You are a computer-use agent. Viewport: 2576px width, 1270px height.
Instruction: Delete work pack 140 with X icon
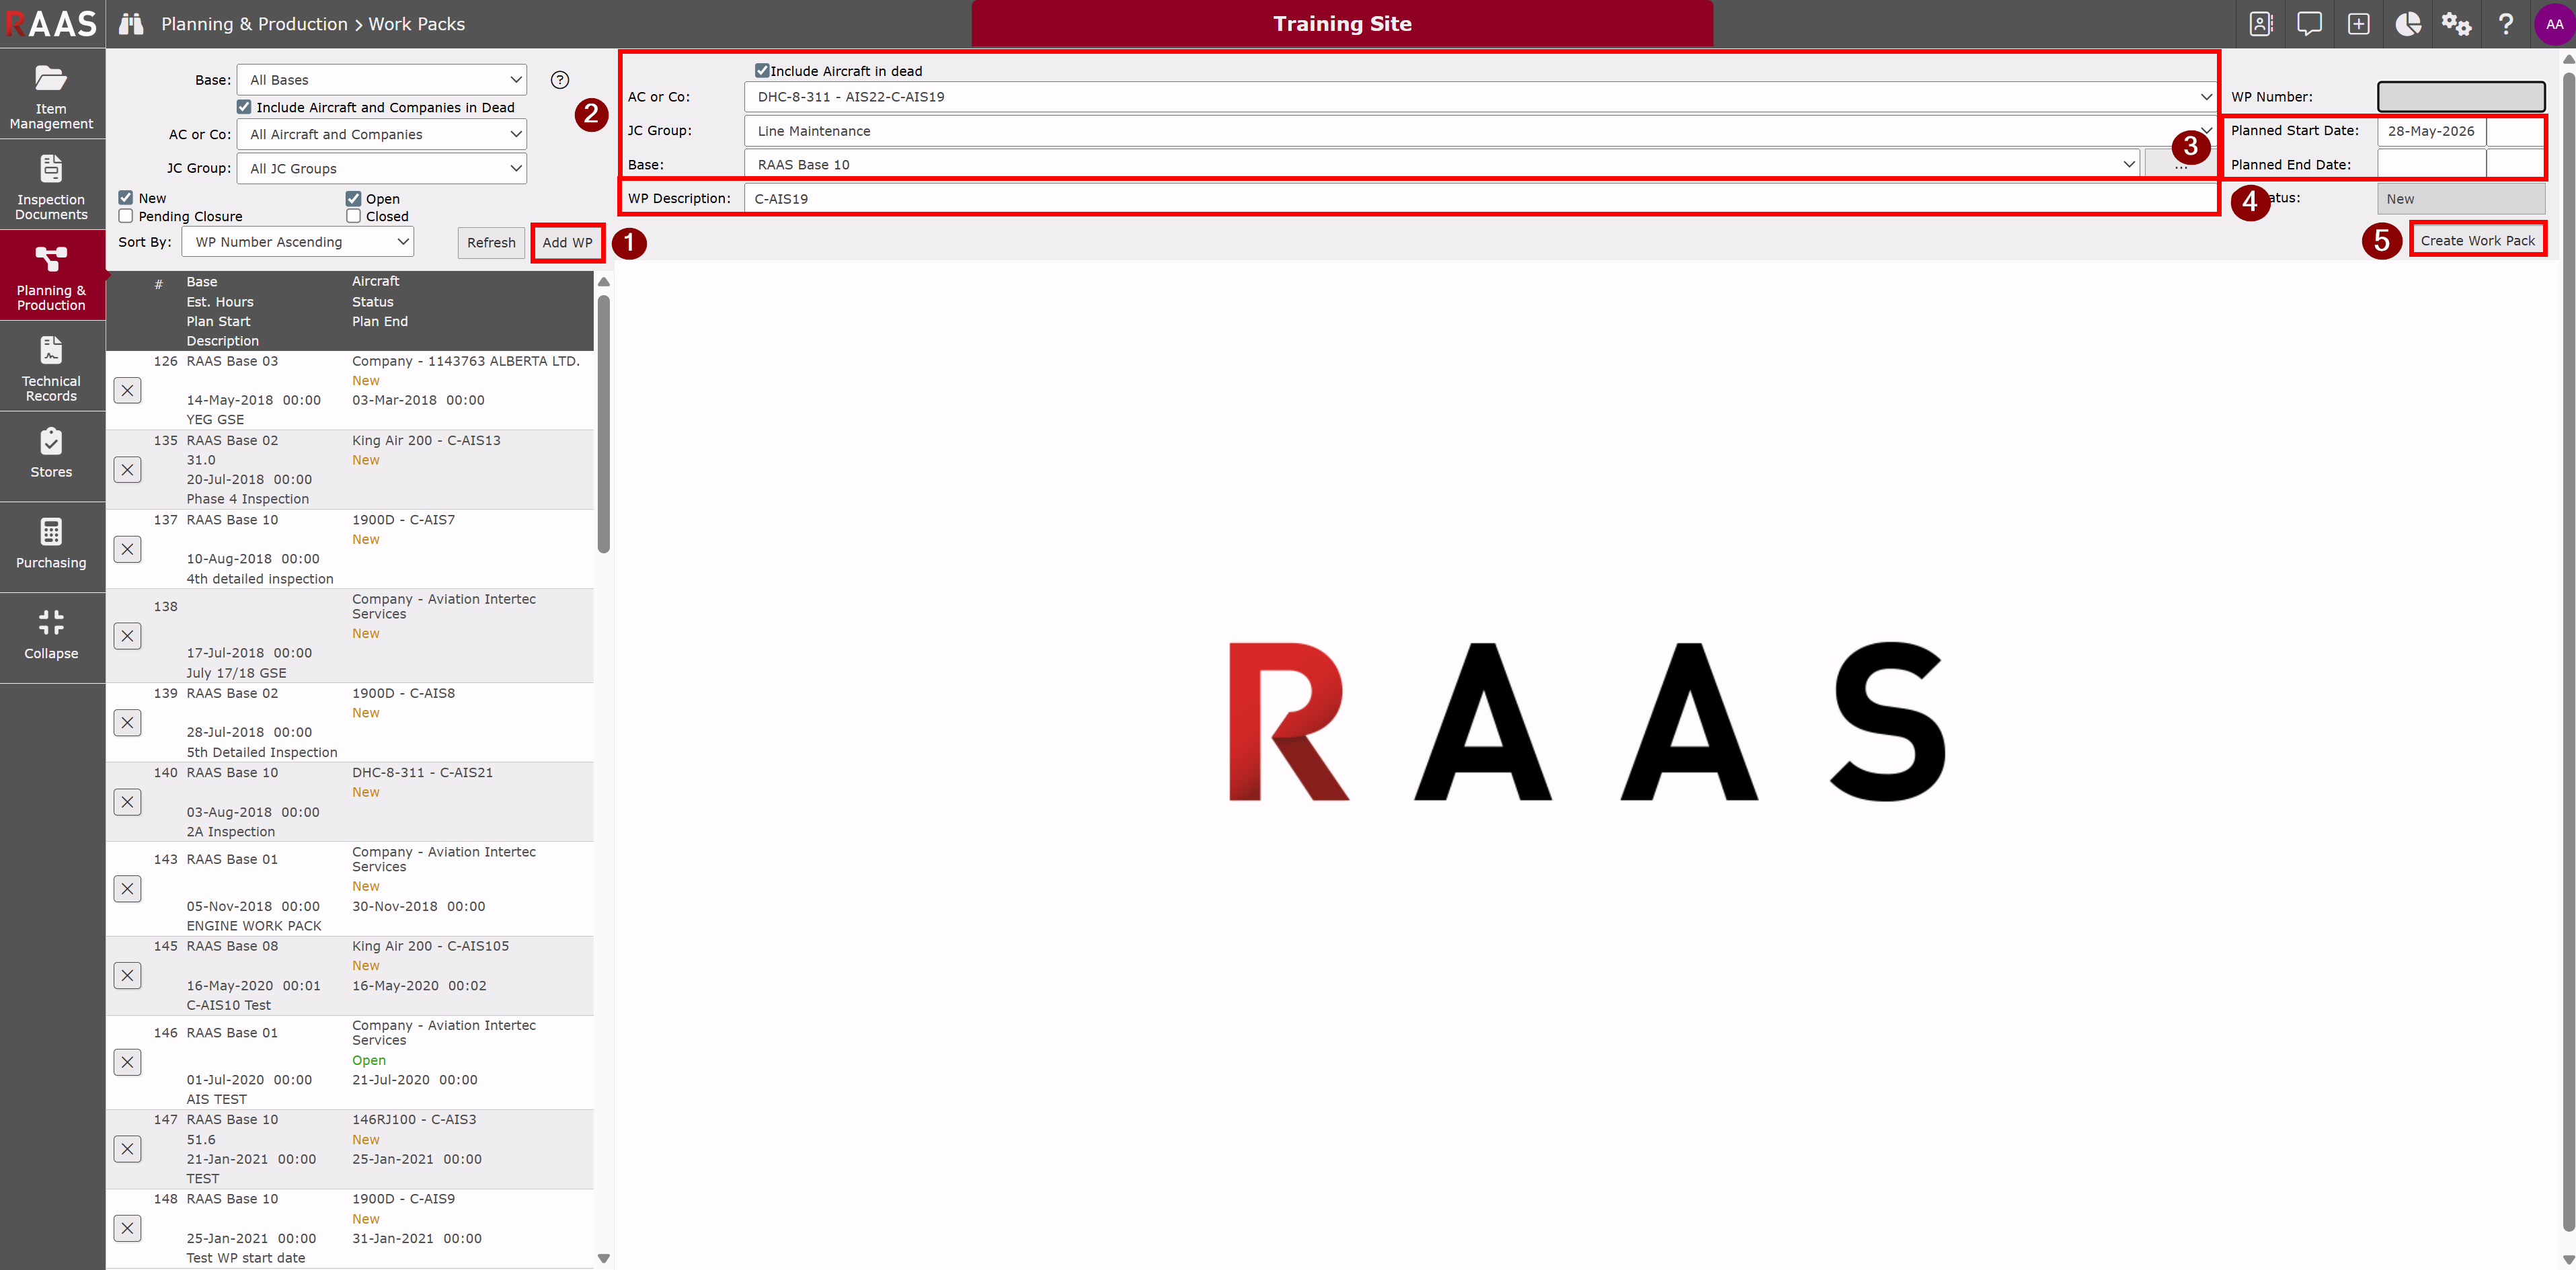[x=127, y=802]
